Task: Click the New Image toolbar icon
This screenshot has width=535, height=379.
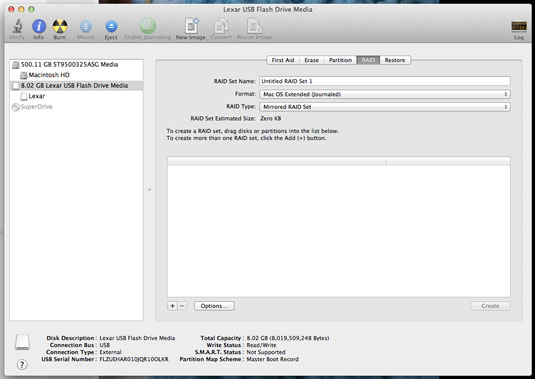Action: coord(191,26)
